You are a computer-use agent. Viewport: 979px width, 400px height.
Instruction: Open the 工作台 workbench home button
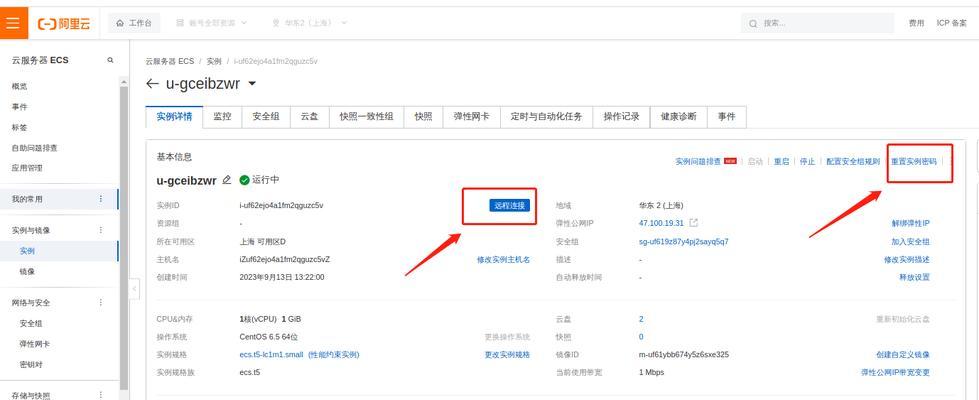tap(134, 23)
